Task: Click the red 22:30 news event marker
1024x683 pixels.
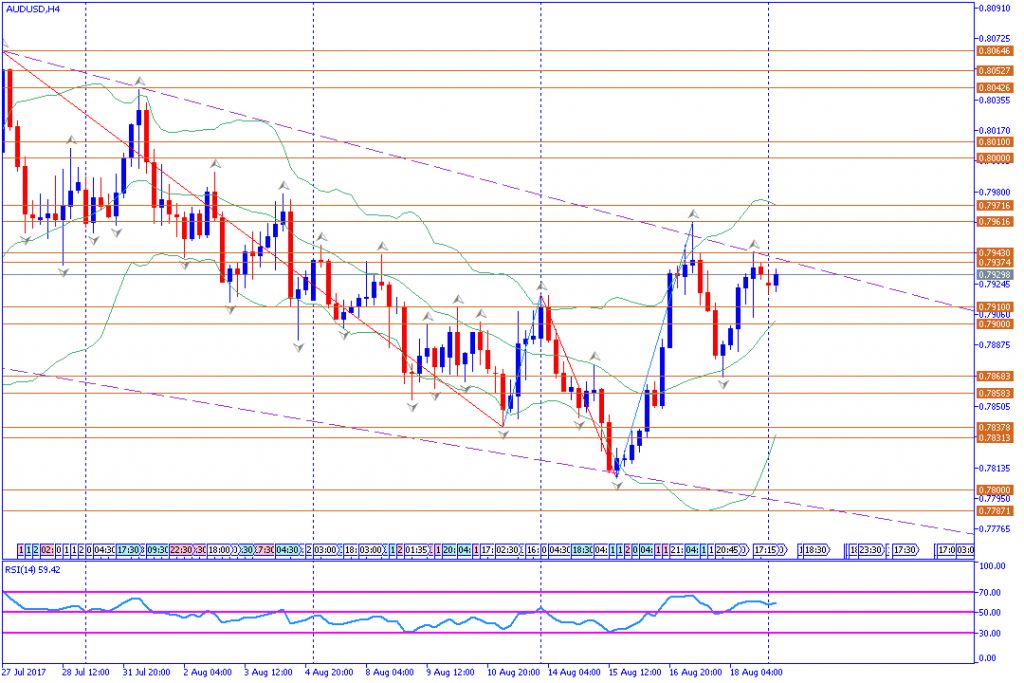Action: 182,550
